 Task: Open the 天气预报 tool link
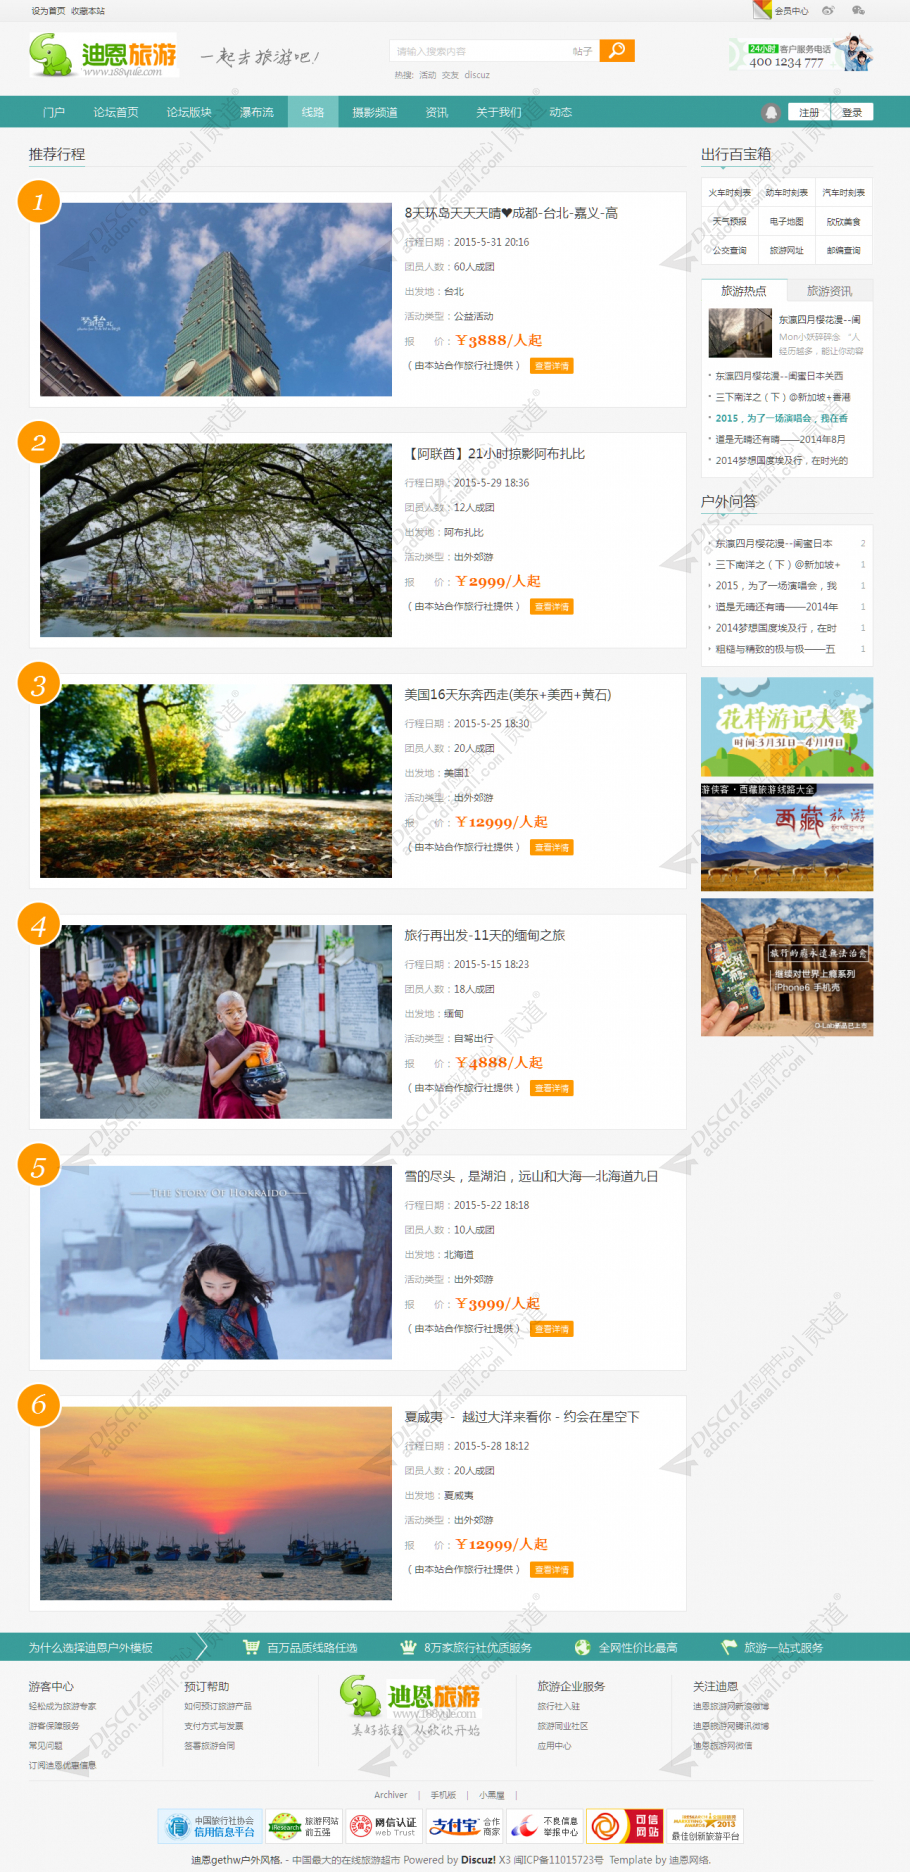tap(729, 221)
